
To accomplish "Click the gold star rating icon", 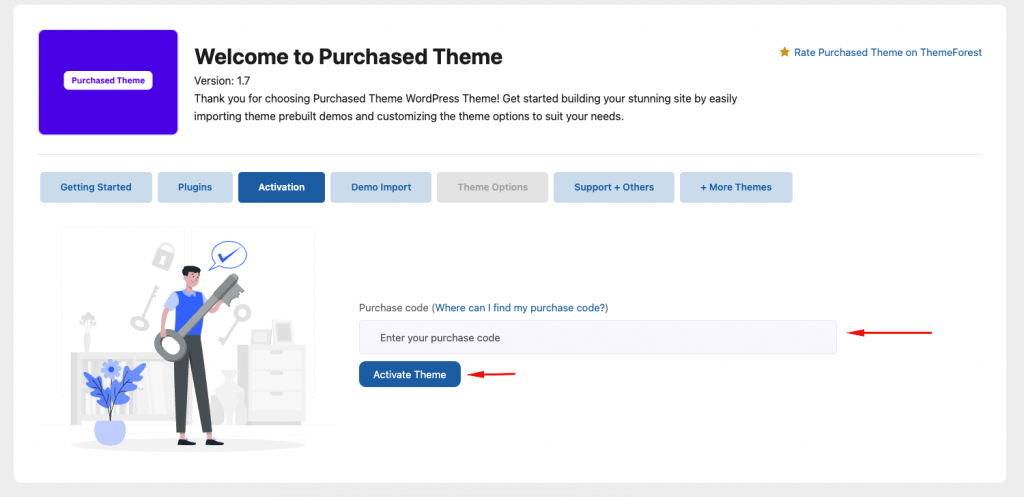I will point(785,52).
